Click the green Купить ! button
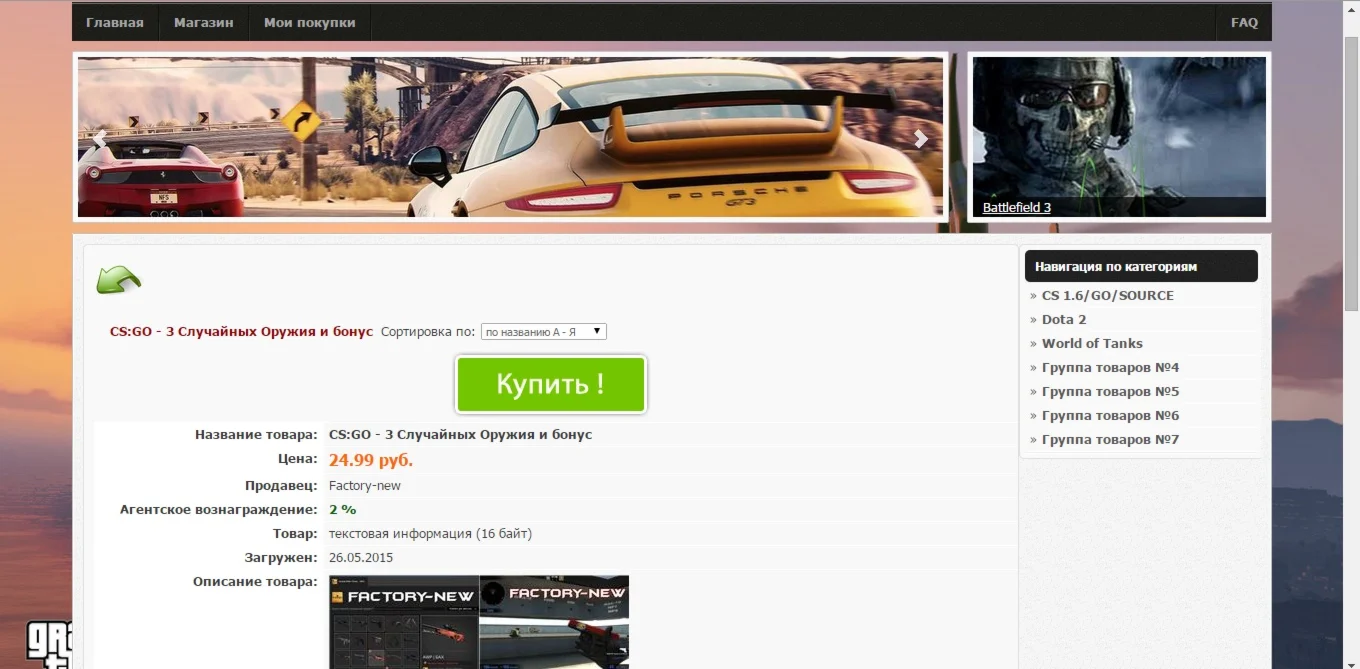 point(551,384)
